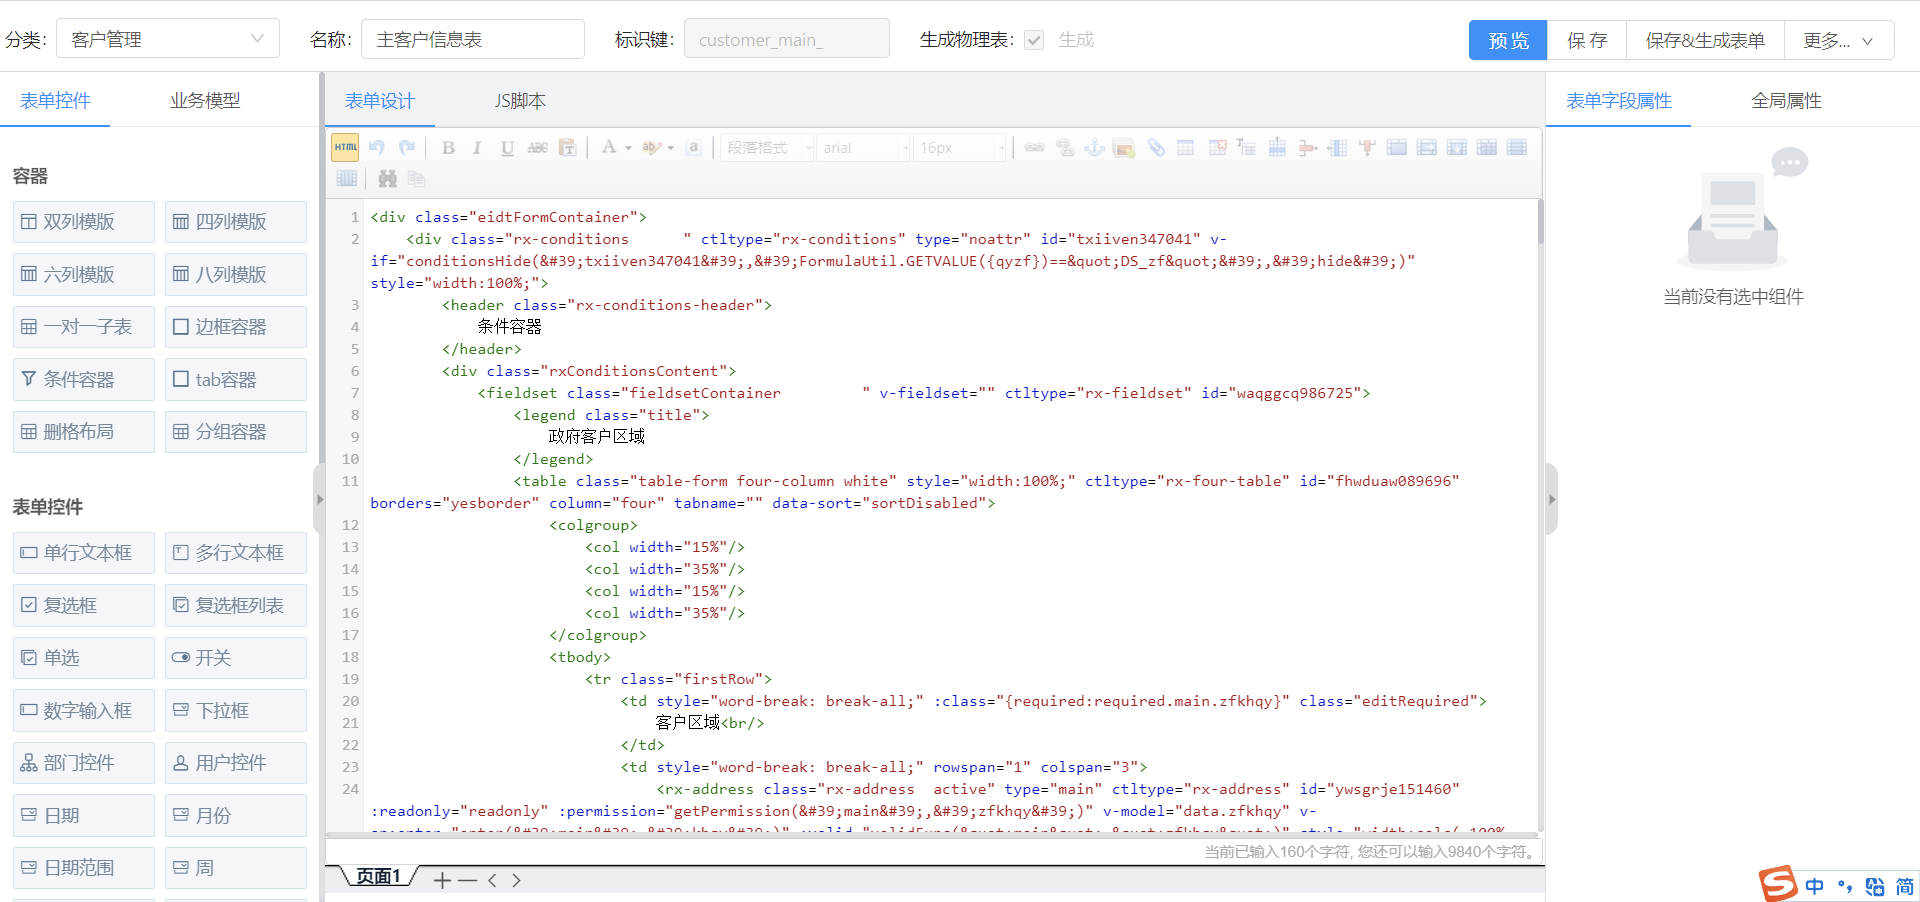
Task: Click the delete column icon
Action: coord(1367,147)
